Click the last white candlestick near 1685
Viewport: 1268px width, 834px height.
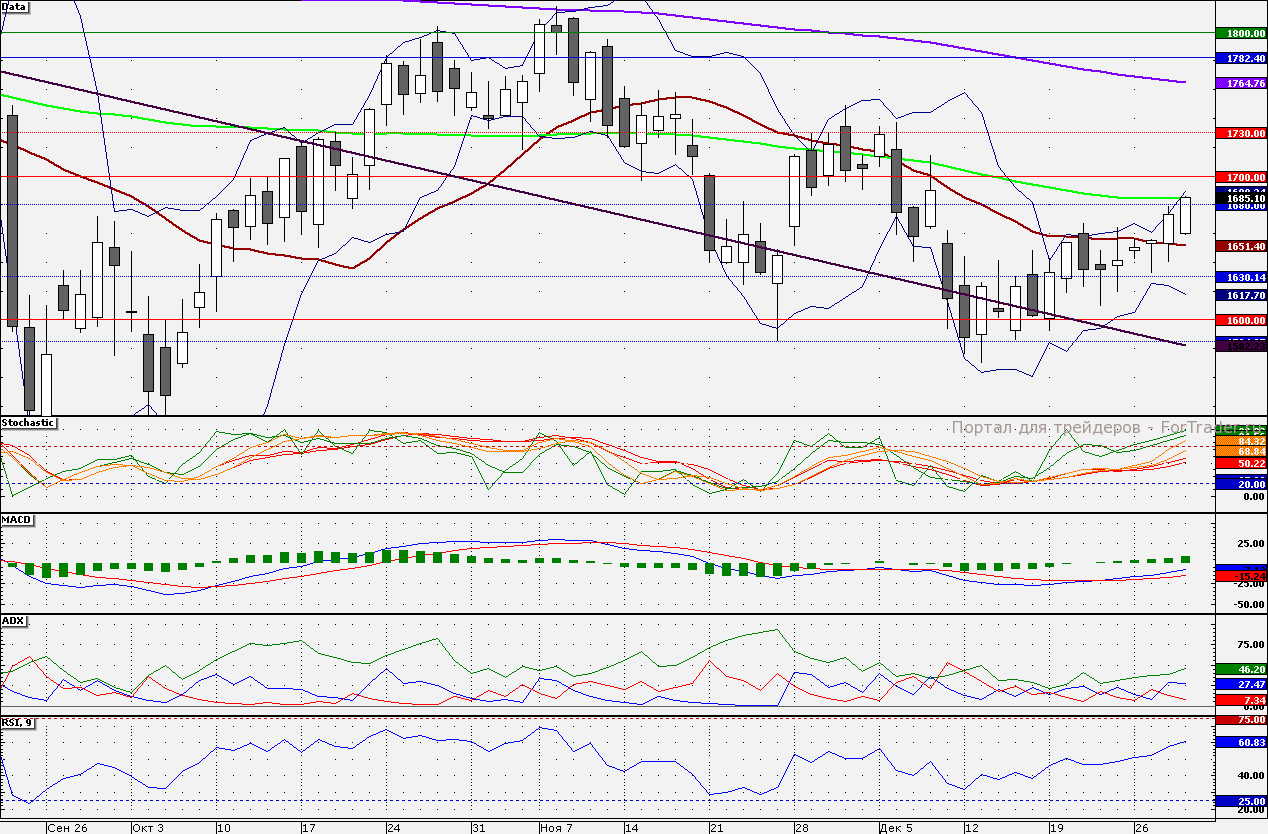point(1185,215)
